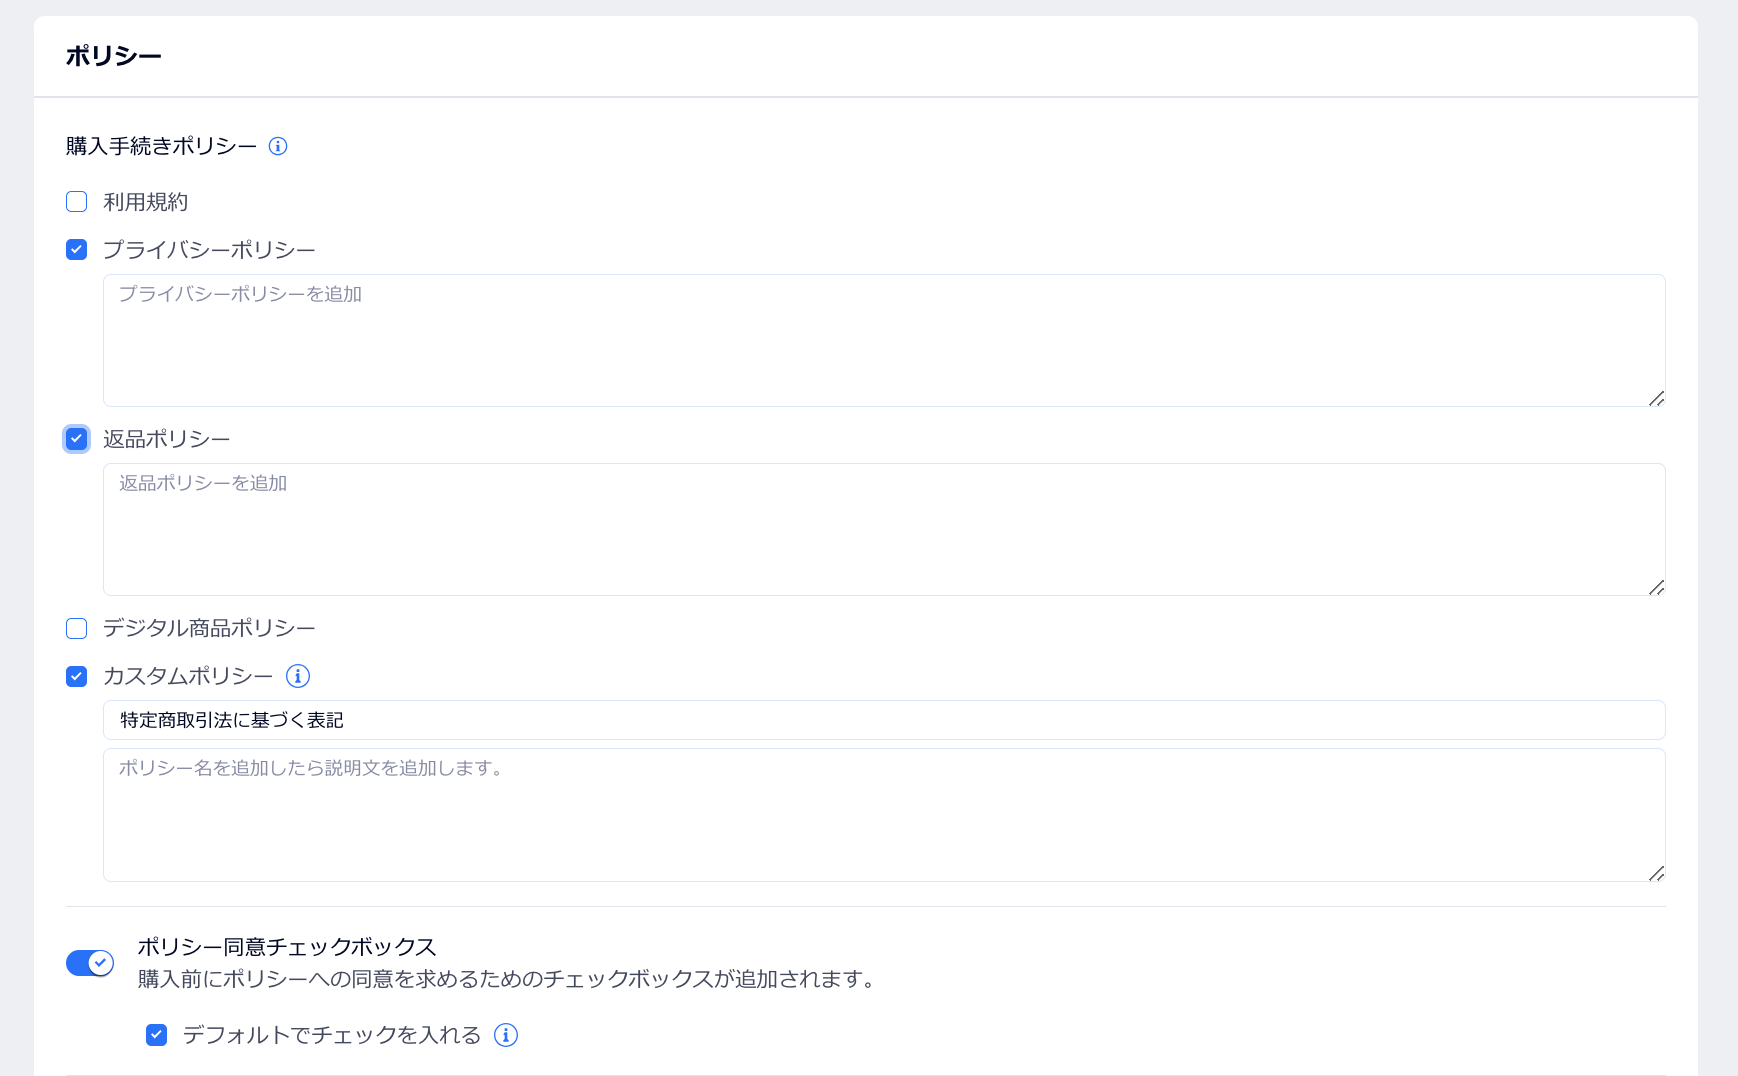Focus the プライバシーポリシーを追加 text area
Viewport: 1738px width, 1076px height.
click(883, 340)
